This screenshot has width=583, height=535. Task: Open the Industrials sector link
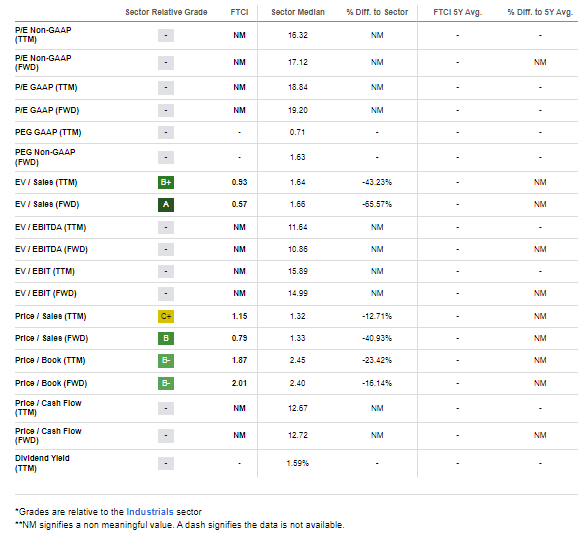coord(150,512)
